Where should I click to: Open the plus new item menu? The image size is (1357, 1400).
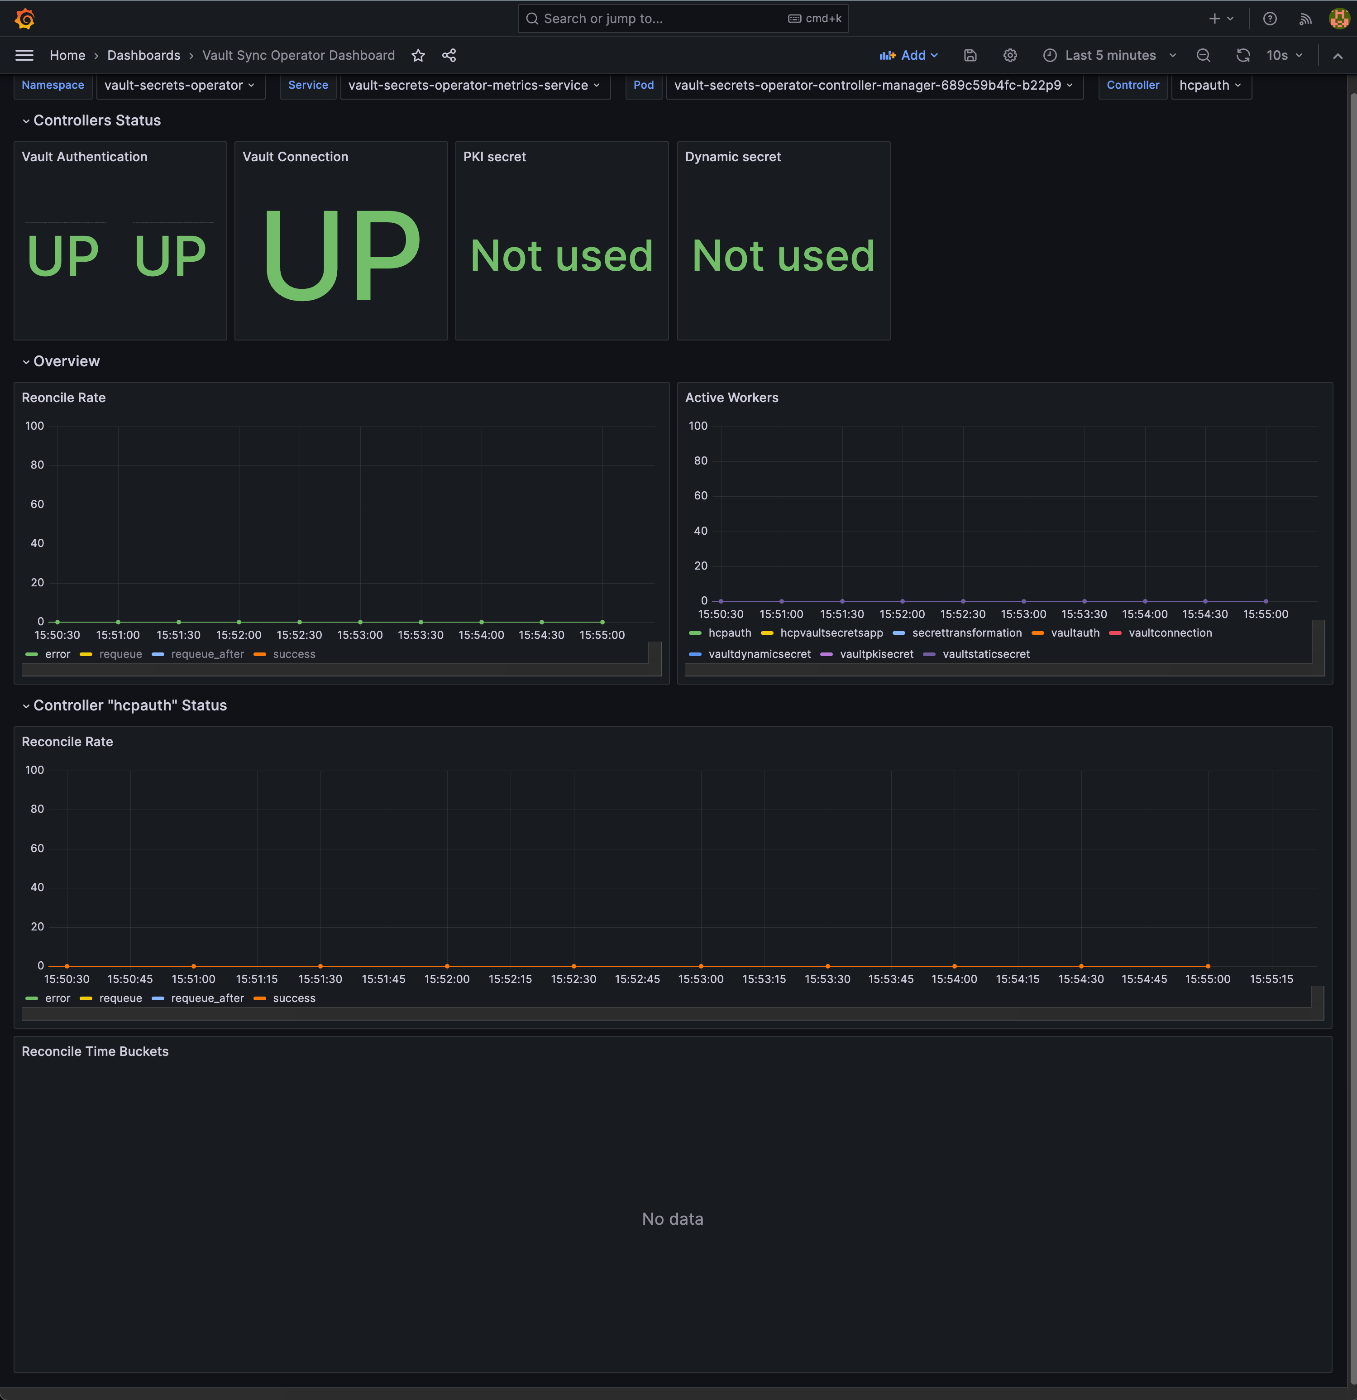[1221, 18]
